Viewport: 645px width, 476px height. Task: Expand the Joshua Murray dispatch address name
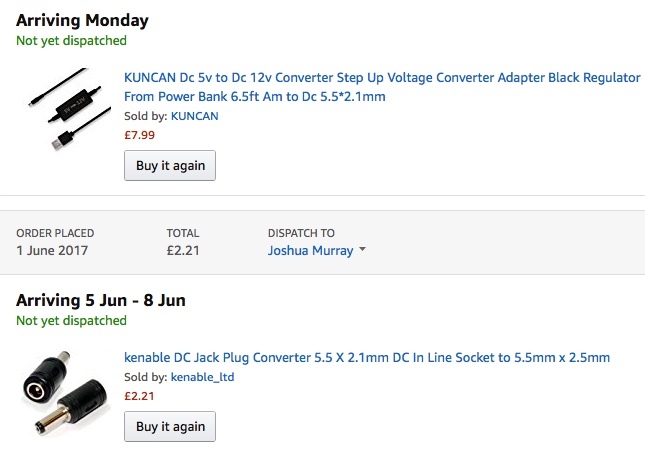click(310, 251)
